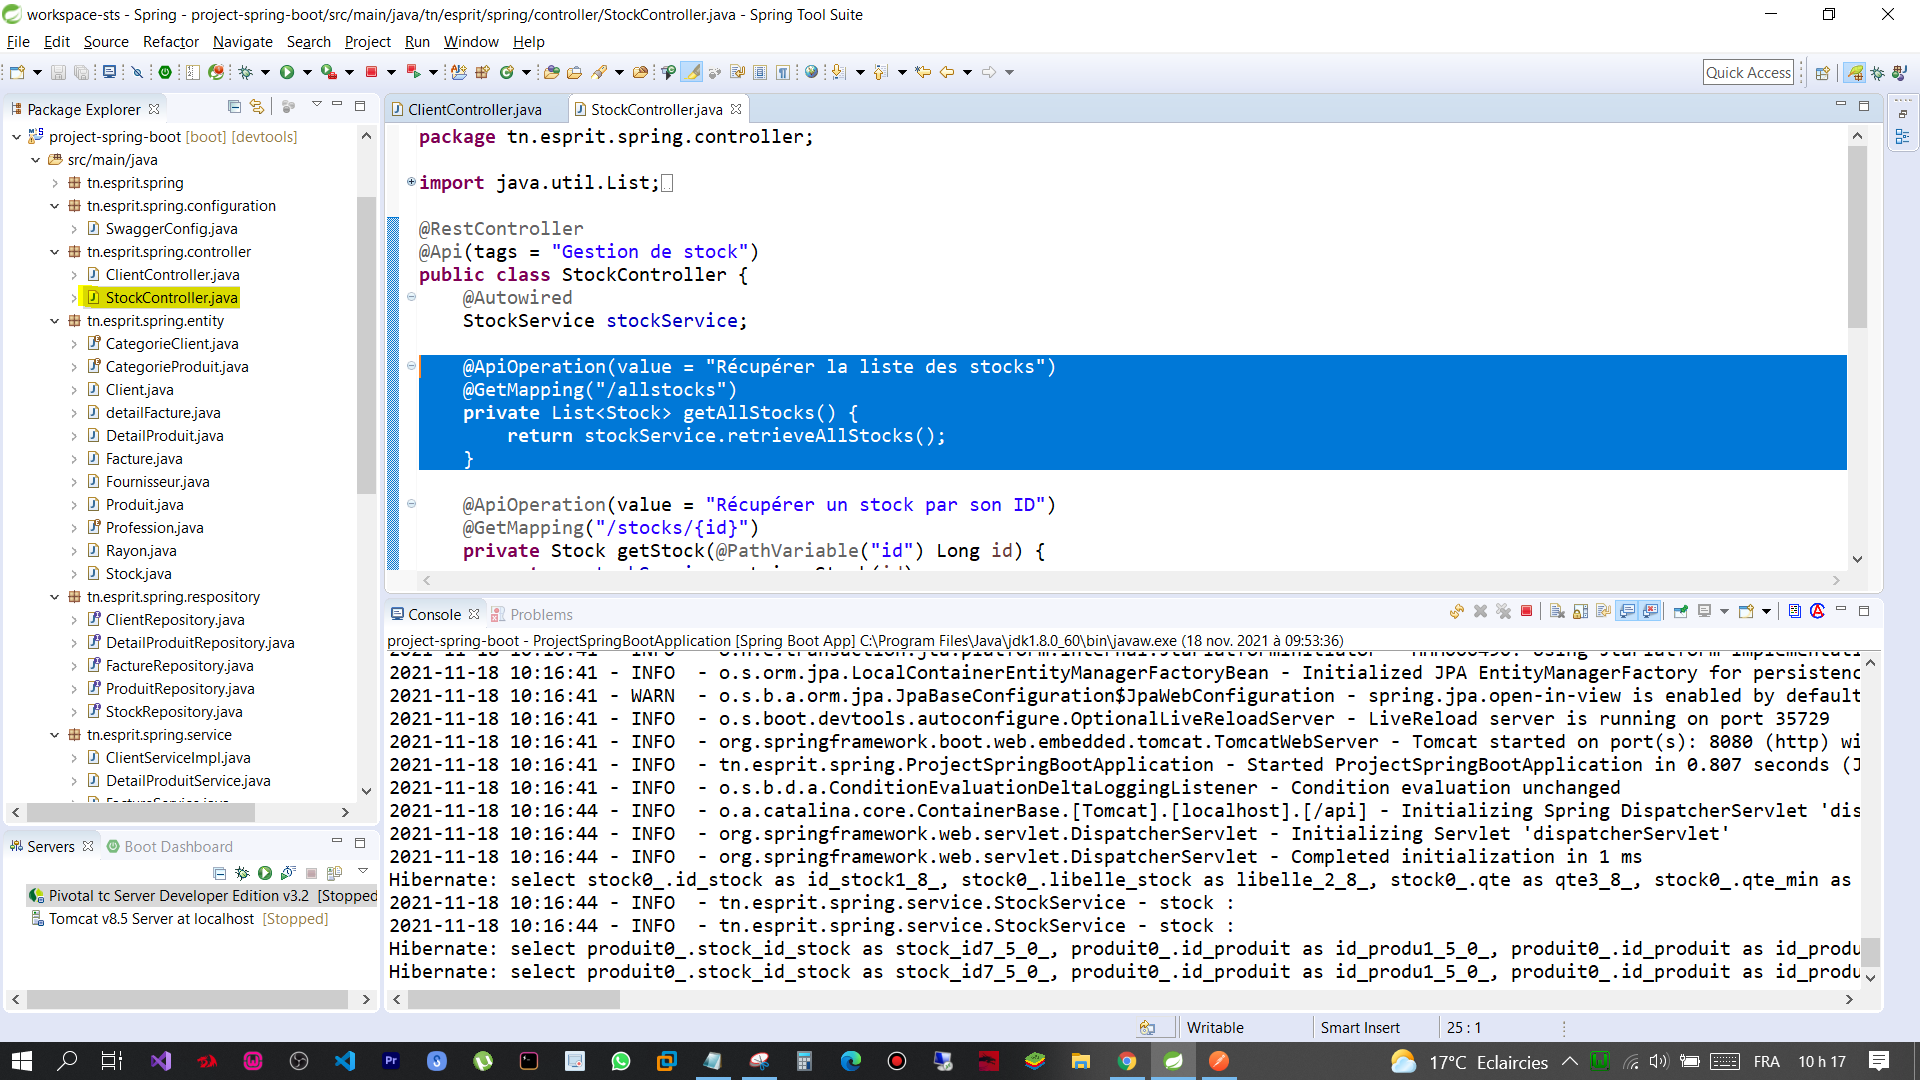Open the Windows Start menu

pyautogui.click(x=21, y=1061)
